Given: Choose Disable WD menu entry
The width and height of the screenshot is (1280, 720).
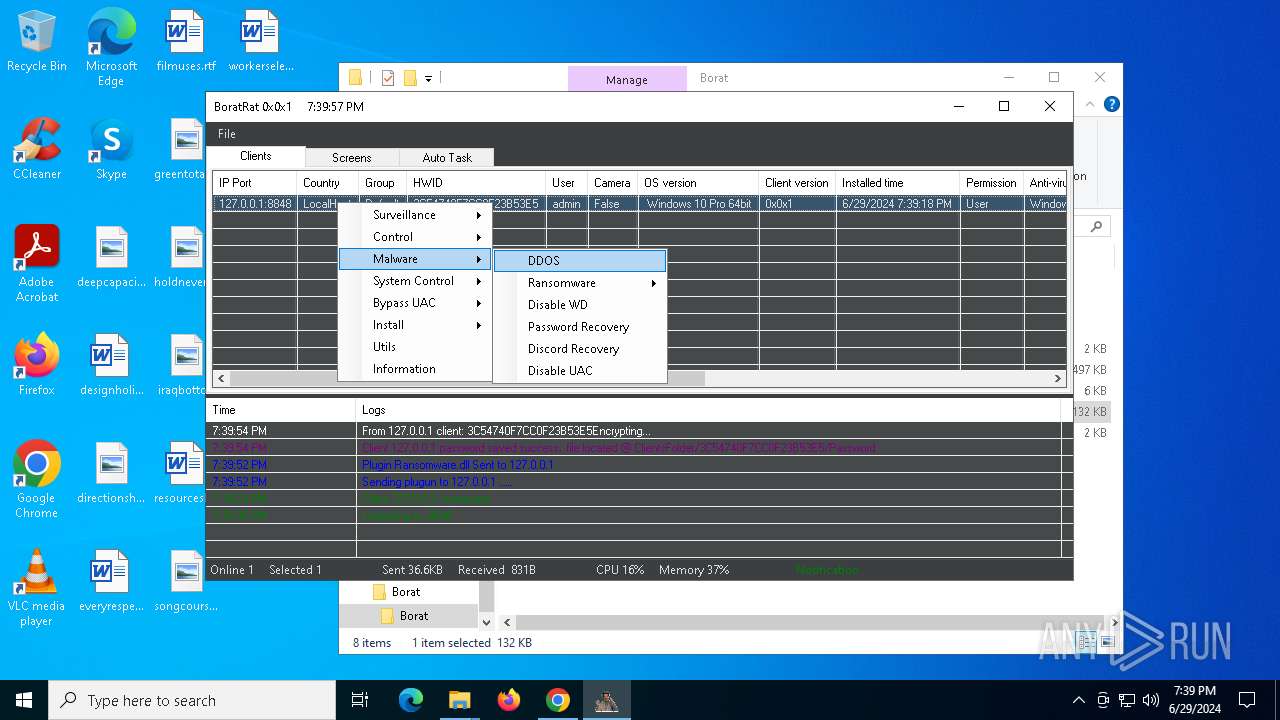Looking at the screenshot, I should click(x=580, y=305).
